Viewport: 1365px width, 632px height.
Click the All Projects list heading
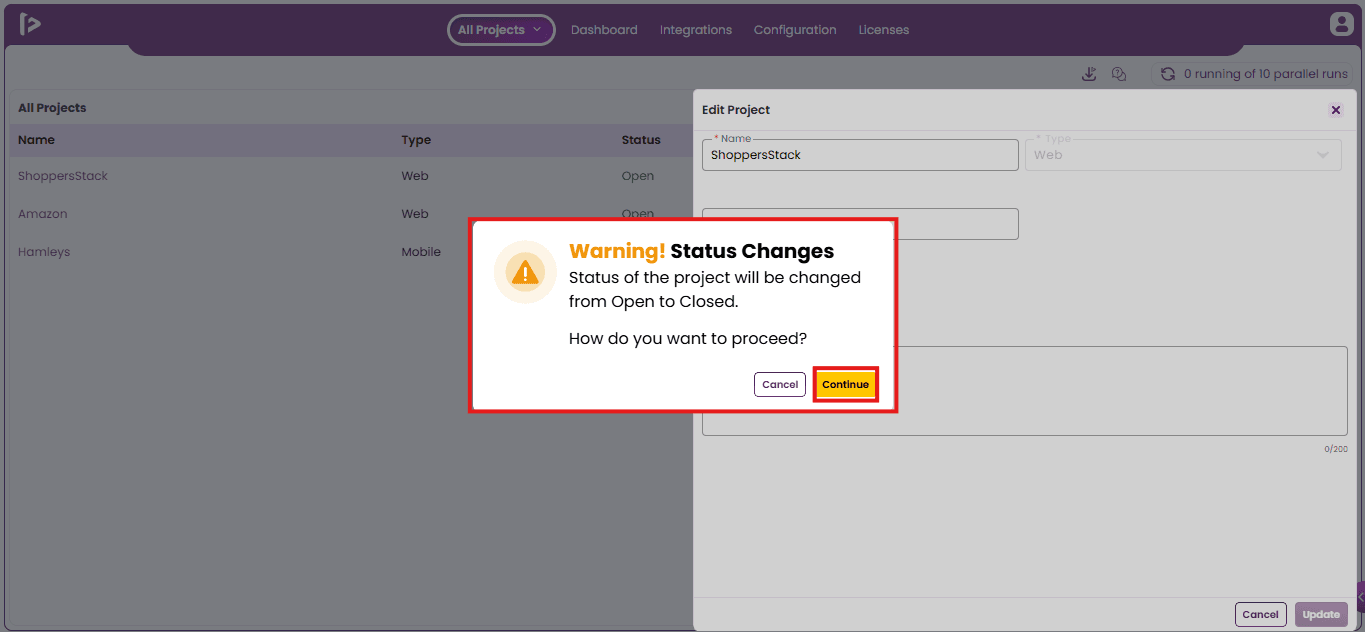(x=52, y=108)
